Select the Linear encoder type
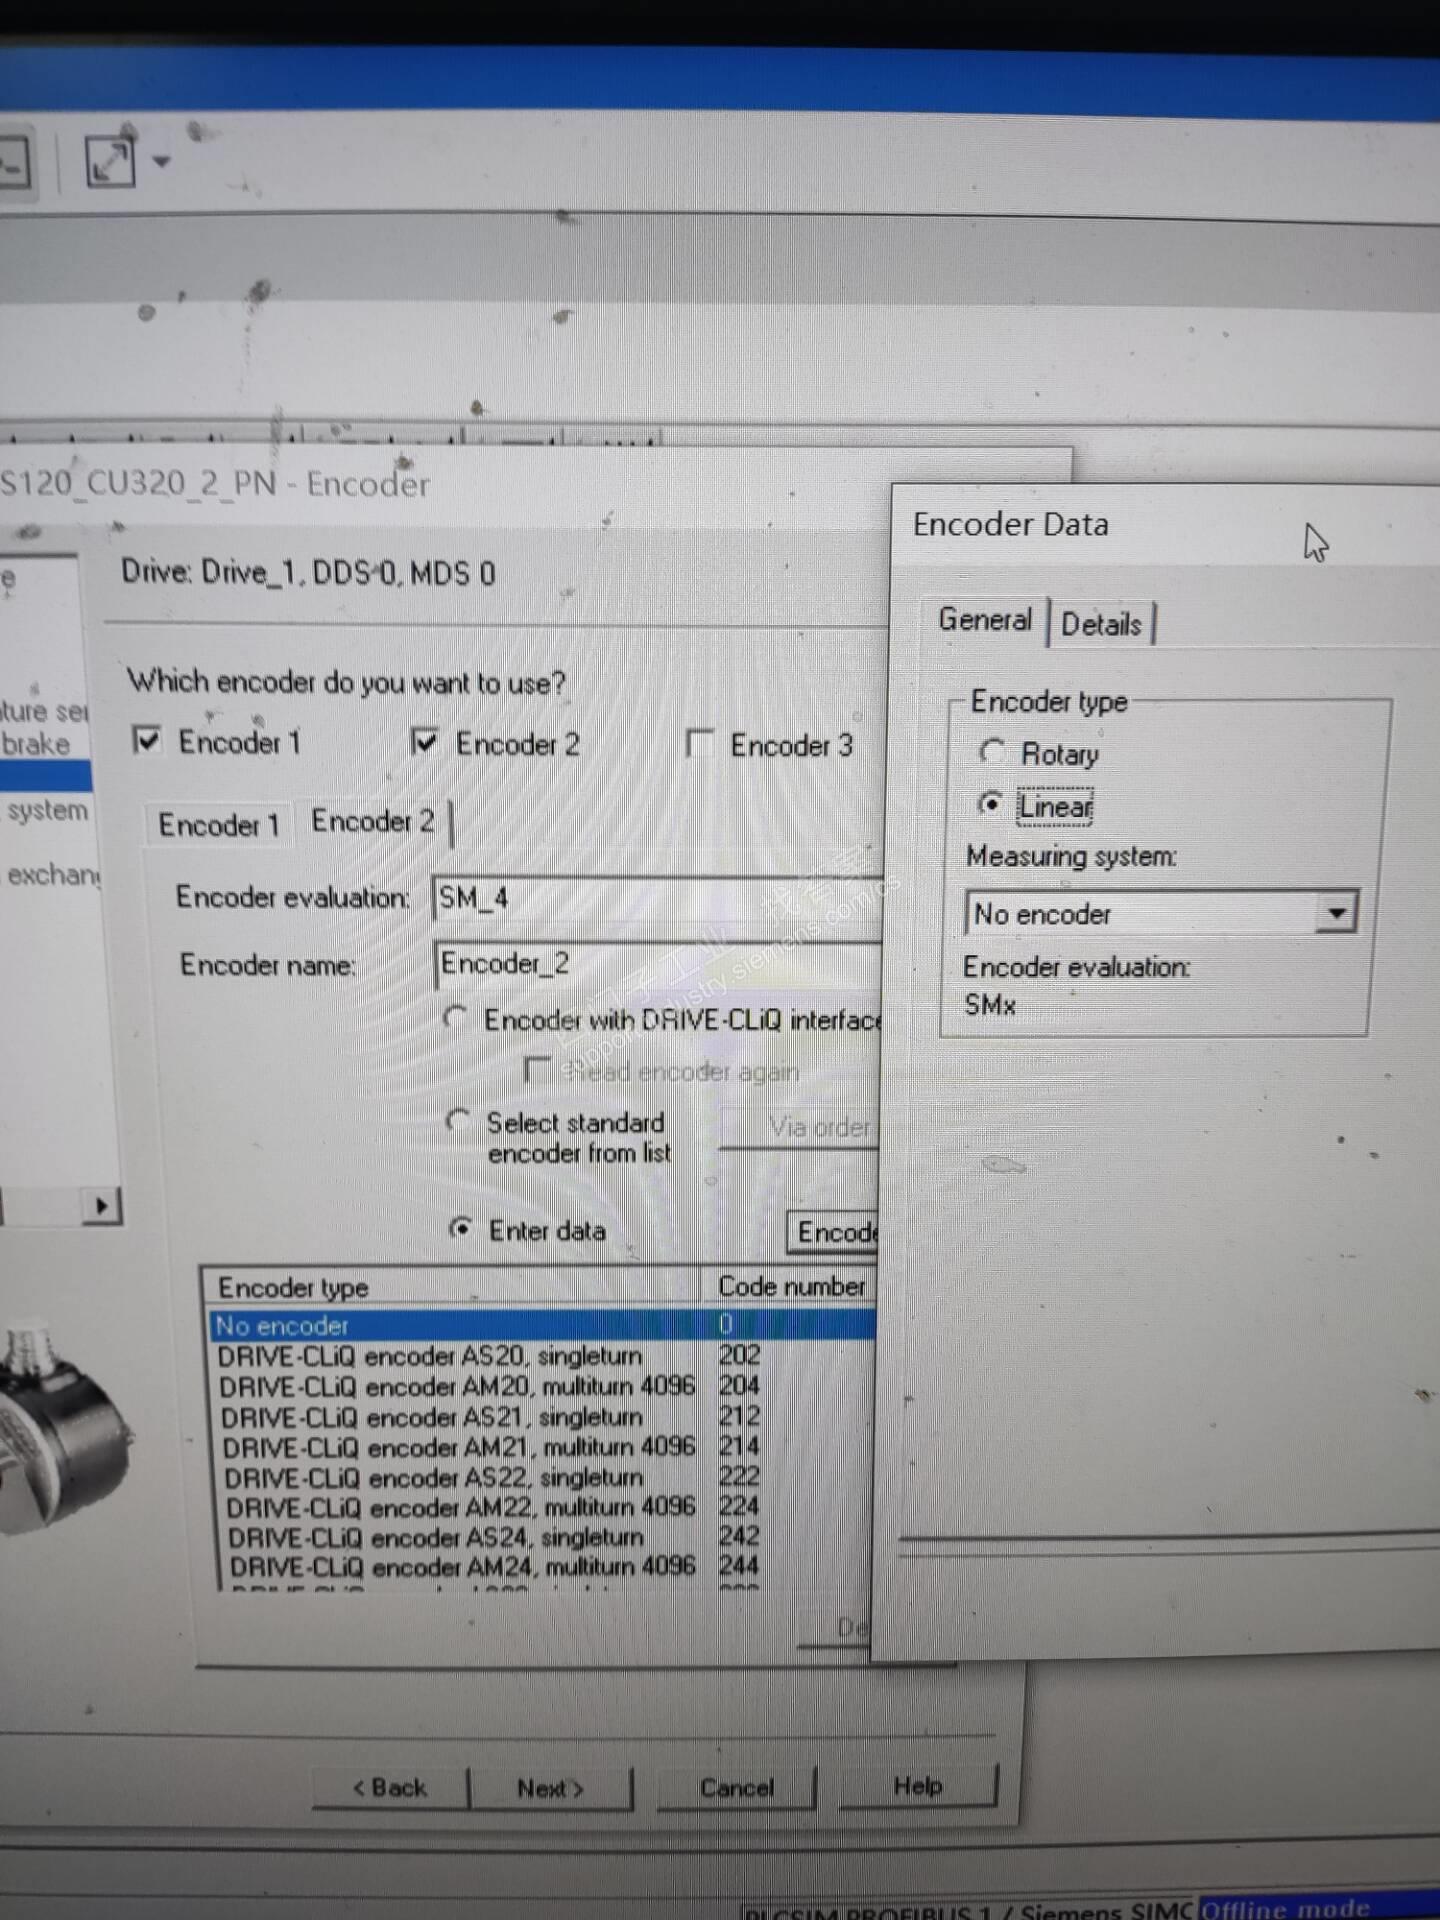 pyautogui.click(x=990, y=804)
